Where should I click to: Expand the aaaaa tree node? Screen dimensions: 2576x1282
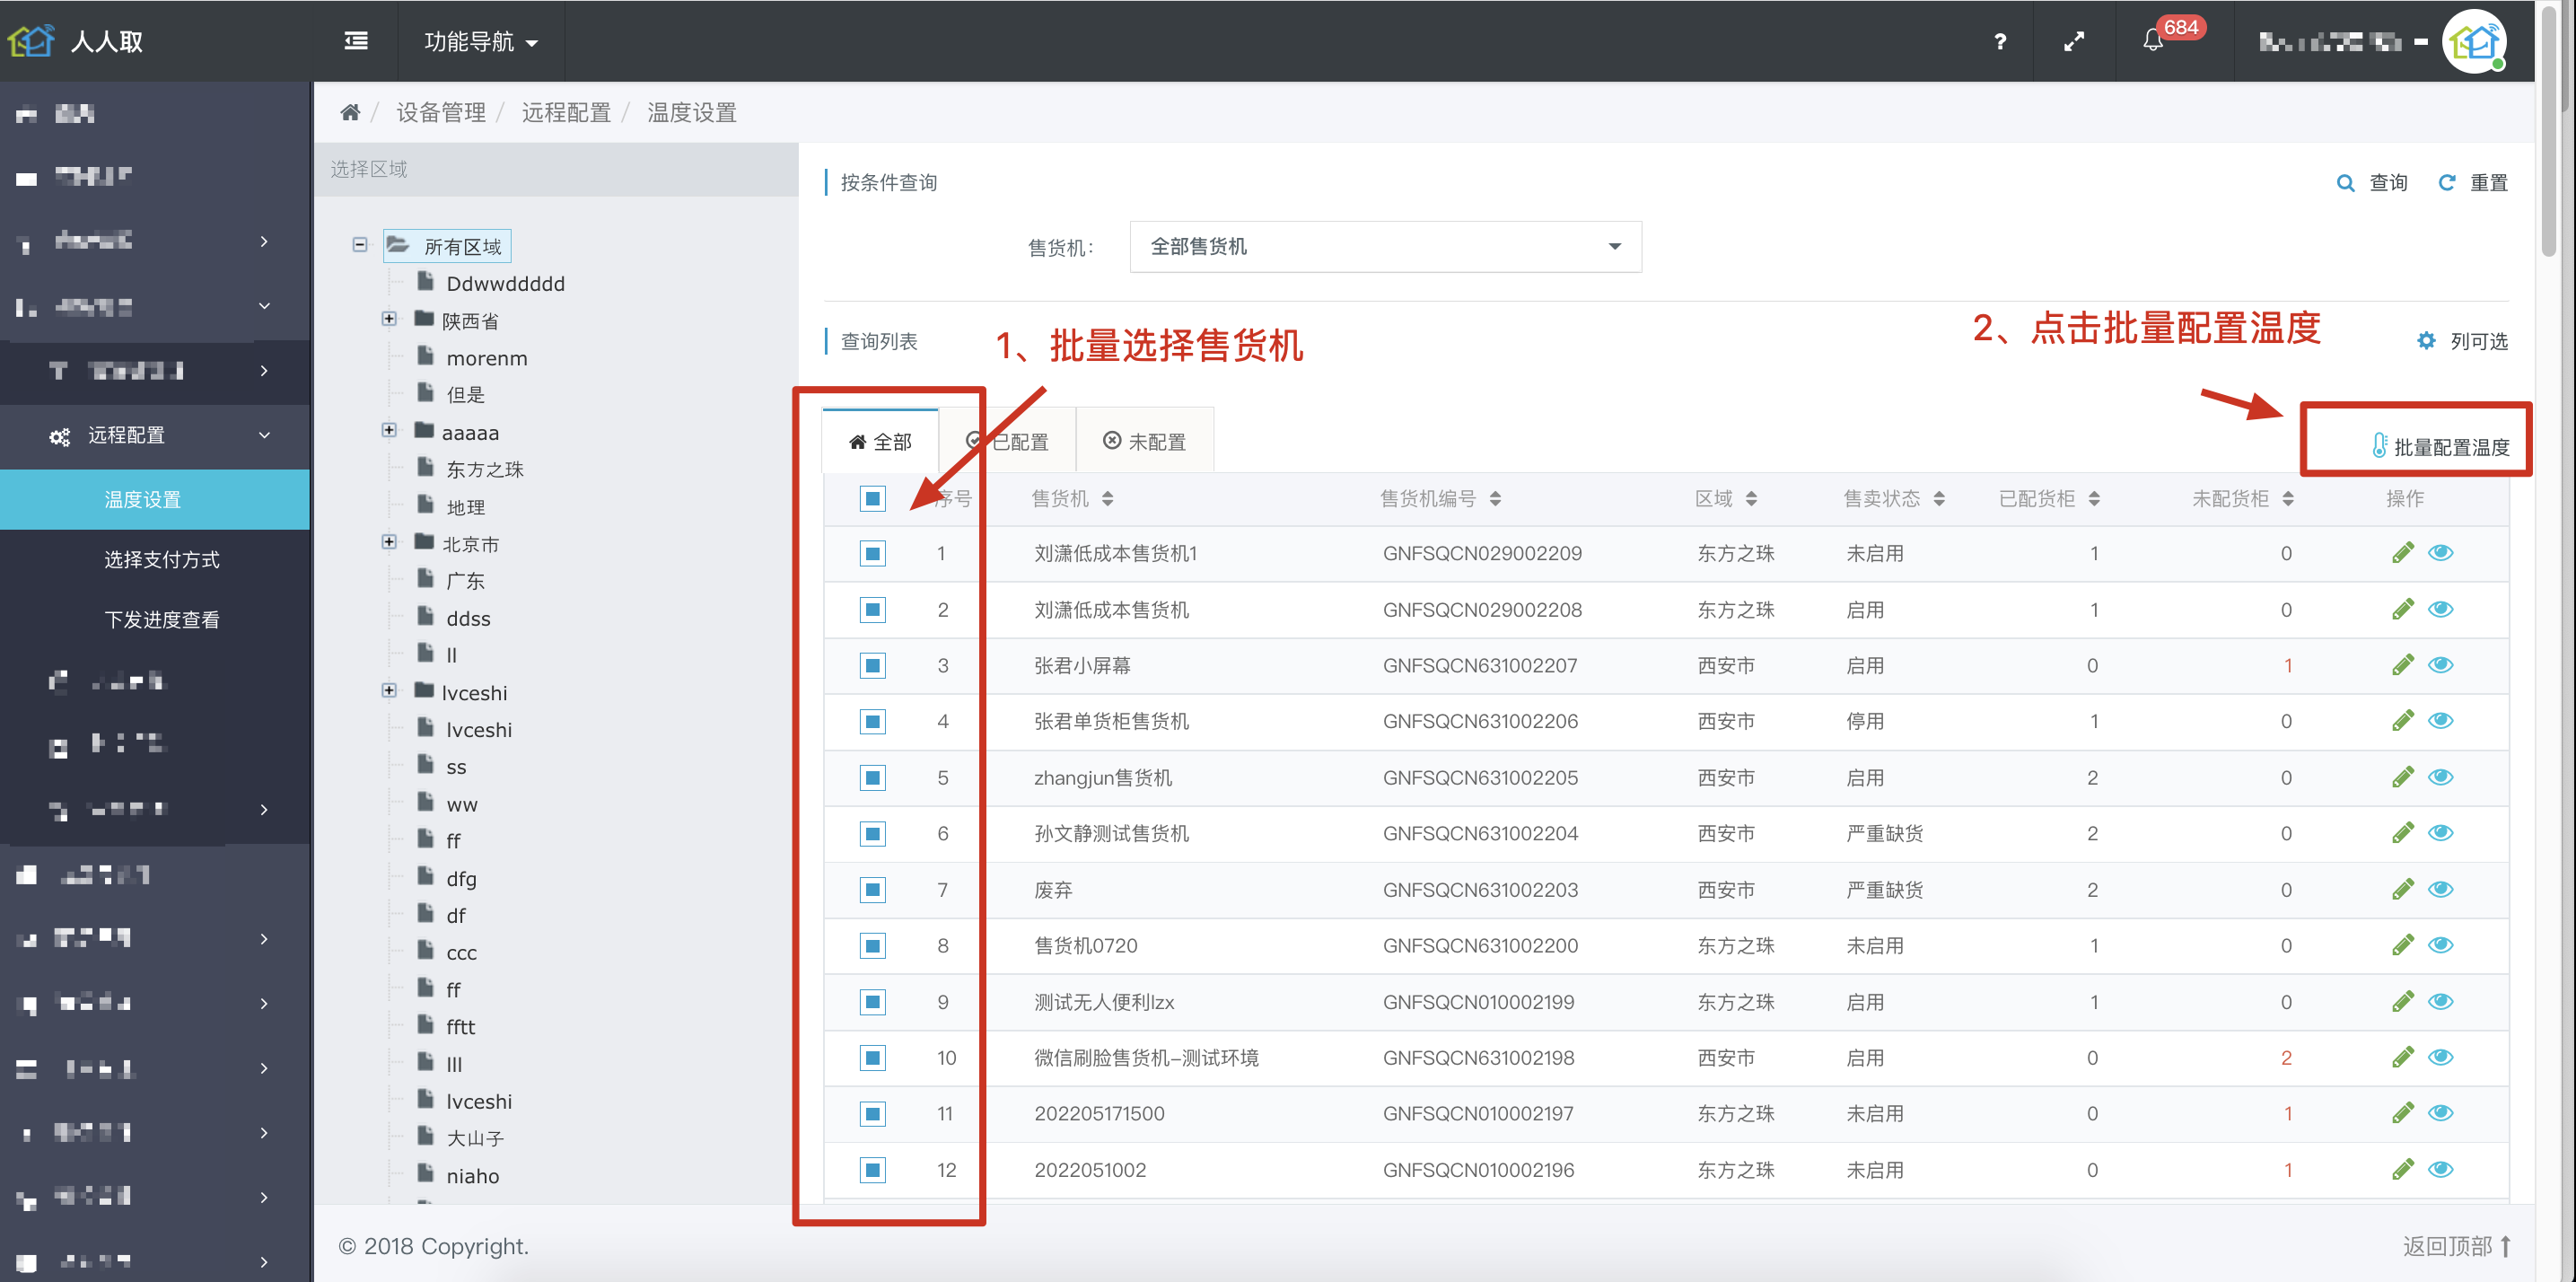coord(389,430)
